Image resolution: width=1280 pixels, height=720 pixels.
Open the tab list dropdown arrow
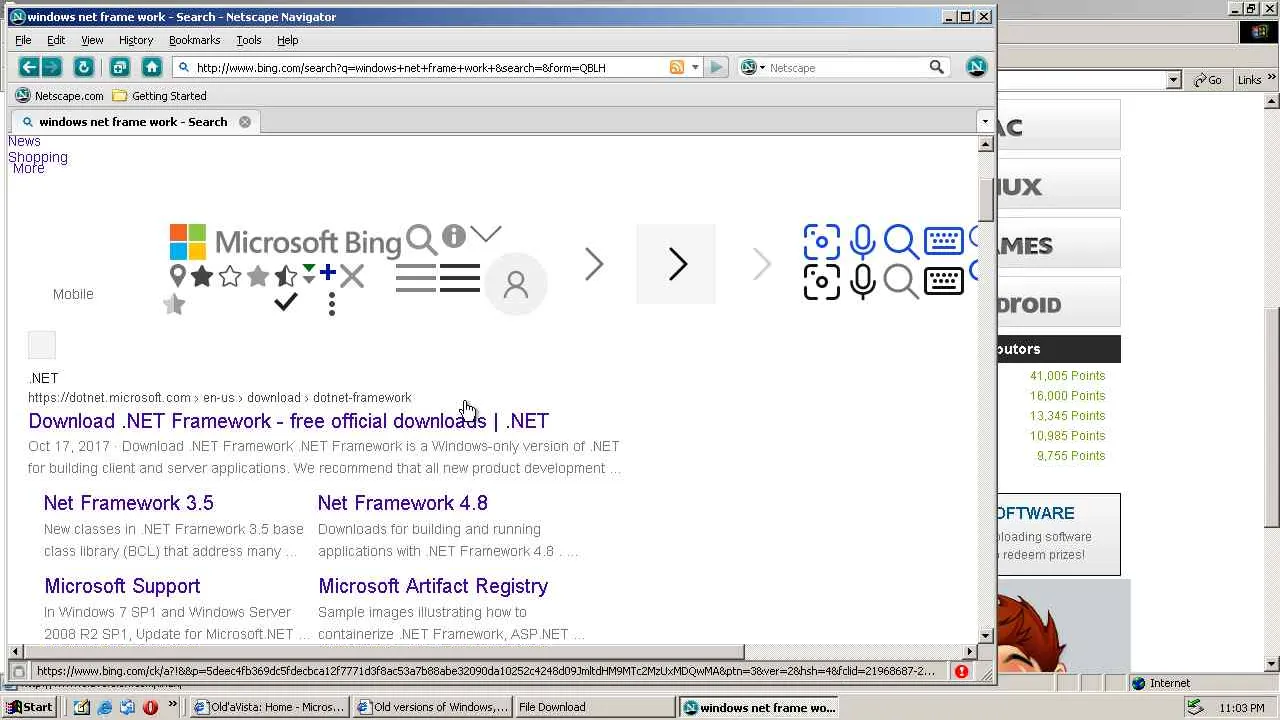985,122
